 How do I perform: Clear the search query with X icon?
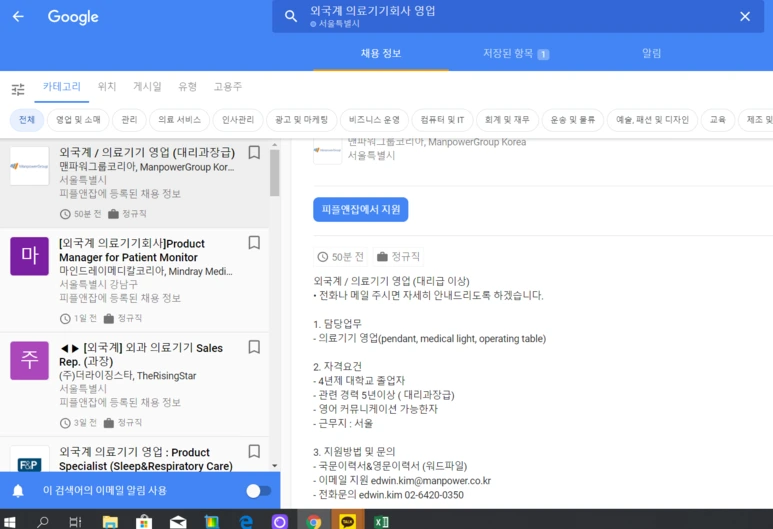[745, 17]
